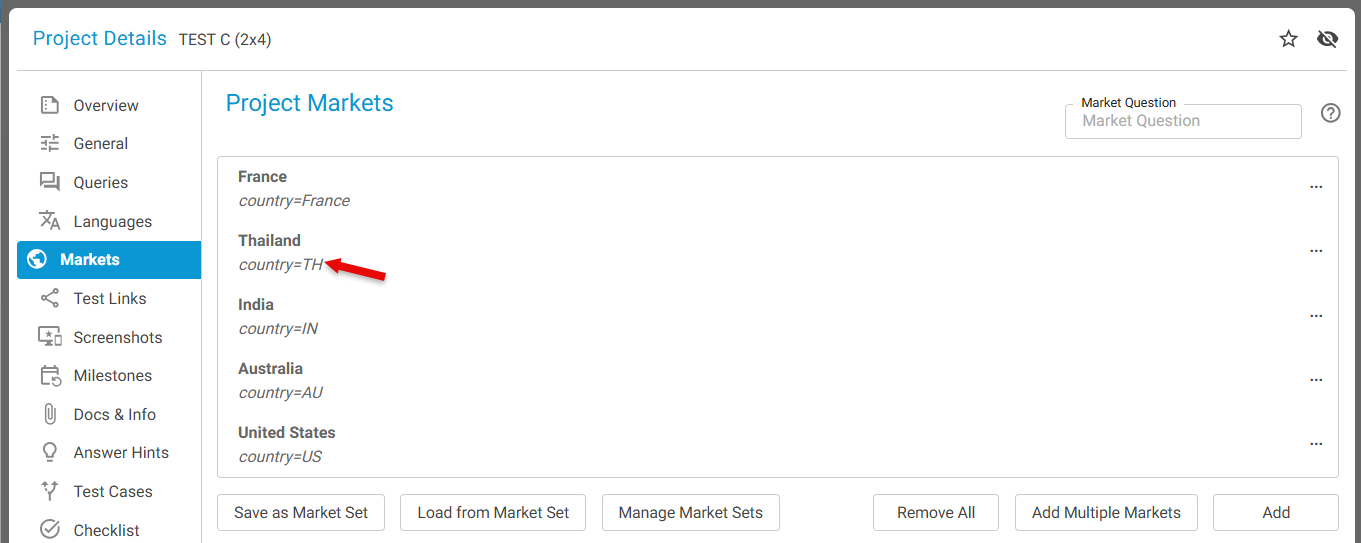Open the France market options menu

(1316, 187)
